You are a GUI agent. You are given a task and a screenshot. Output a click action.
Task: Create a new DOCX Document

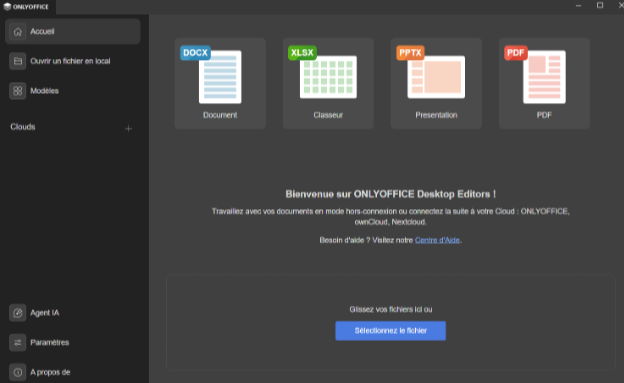click(220, 83)
